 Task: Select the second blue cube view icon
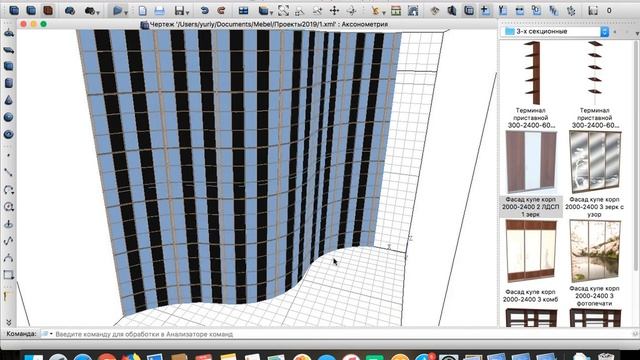tap(31, 10)
